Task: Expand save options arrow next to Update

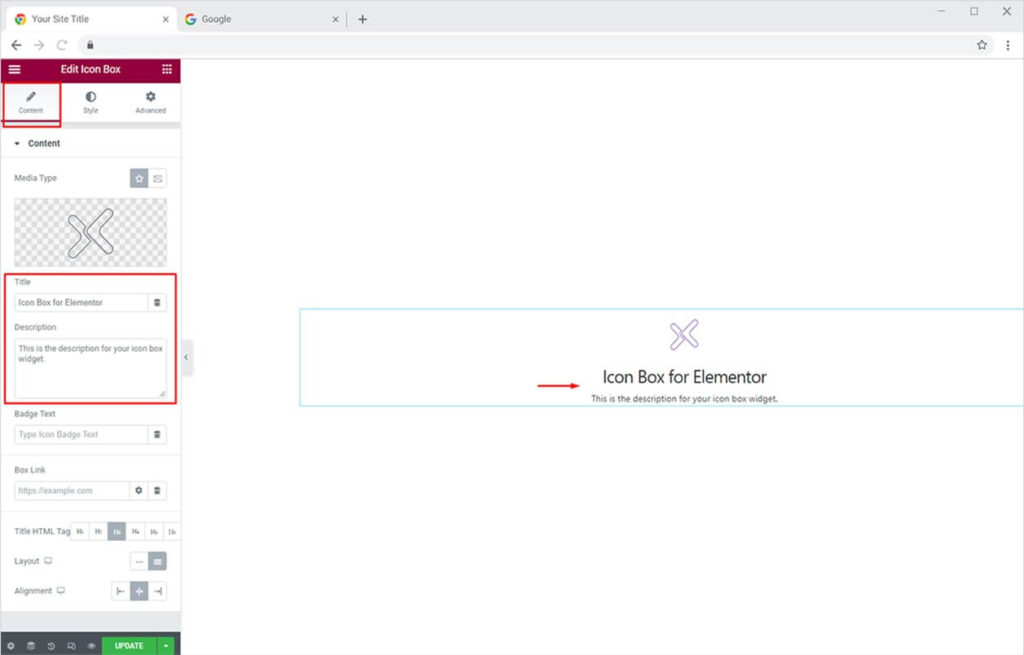Action: pyautogui.click(x=165, y=646)
